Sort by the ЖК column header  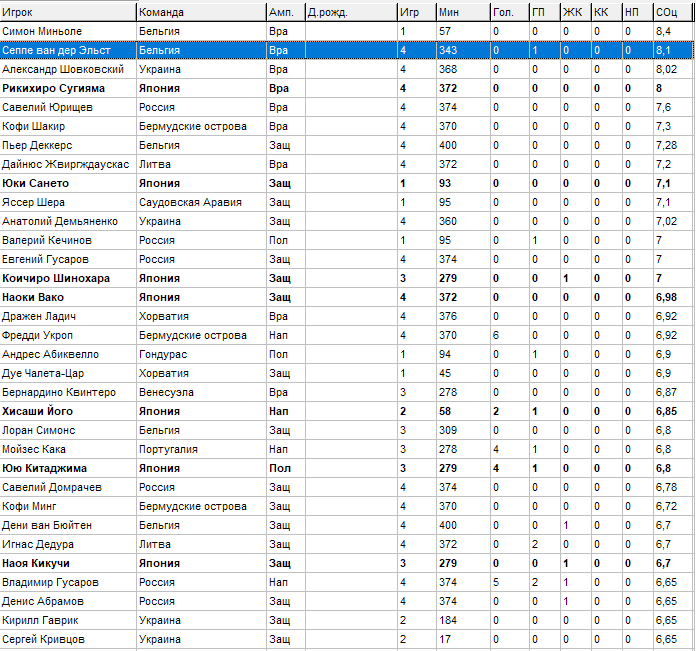coord(576,12)
